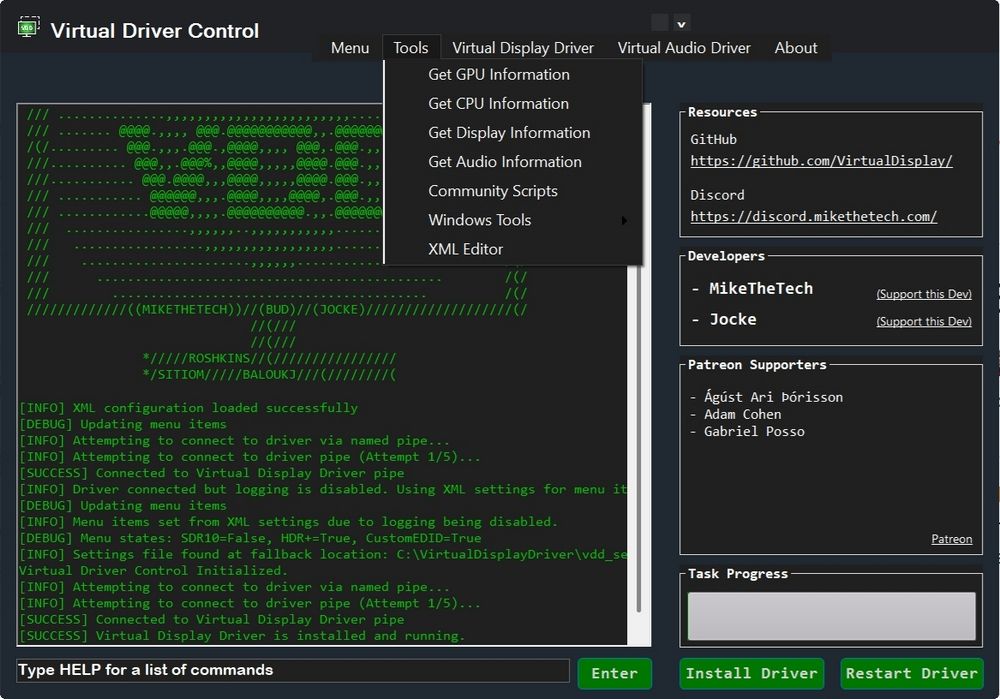Select Get CPU Information

(x=497, y=103)
